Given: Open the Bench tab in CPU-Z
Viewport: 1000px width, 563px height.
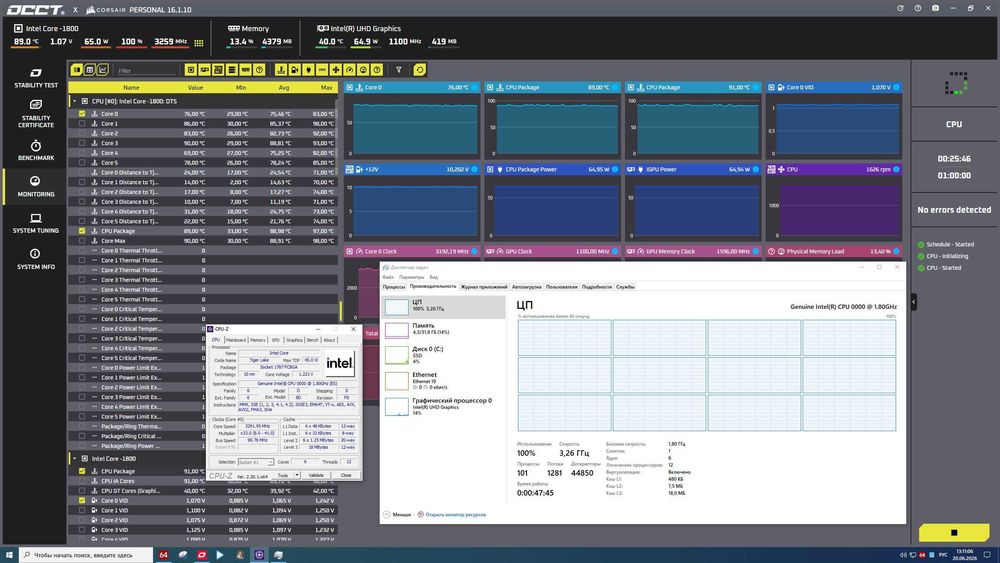Looking at the screenshot, I should (312, 340).
